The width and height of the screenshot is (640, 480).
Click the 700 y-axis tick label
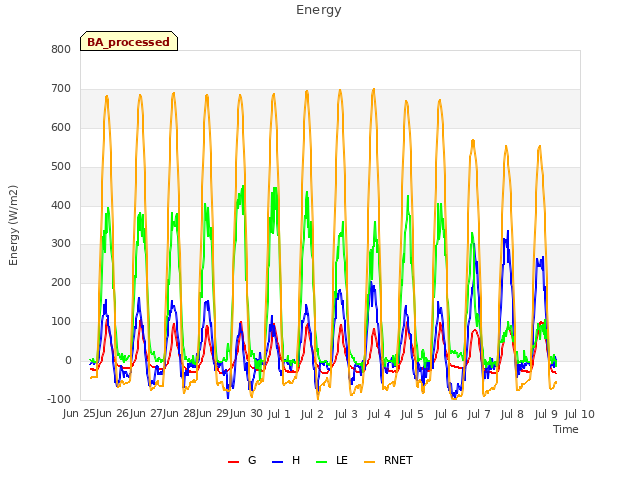click(61, 88)
